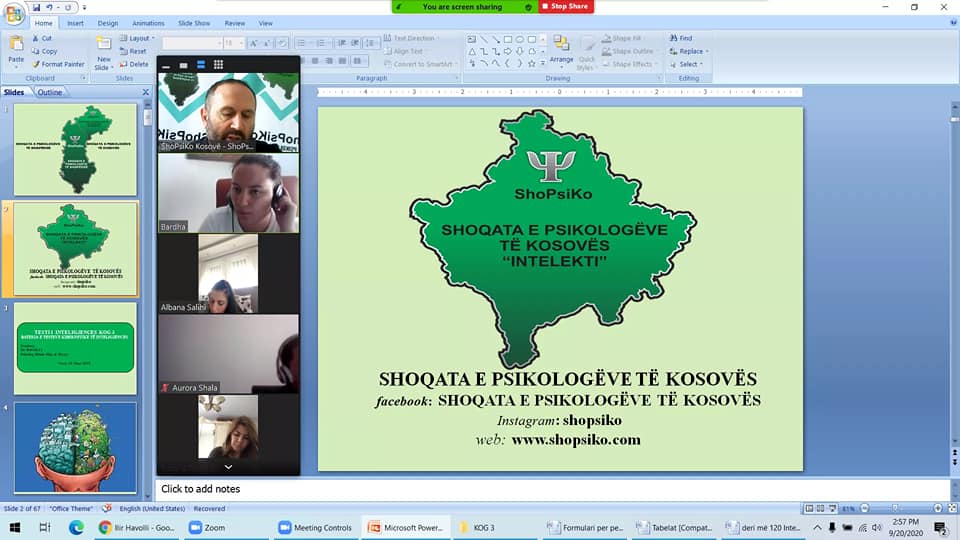Screen dimensions: 960x540
Task: Undo last action in Quick Access
Action: pos(50,7)
